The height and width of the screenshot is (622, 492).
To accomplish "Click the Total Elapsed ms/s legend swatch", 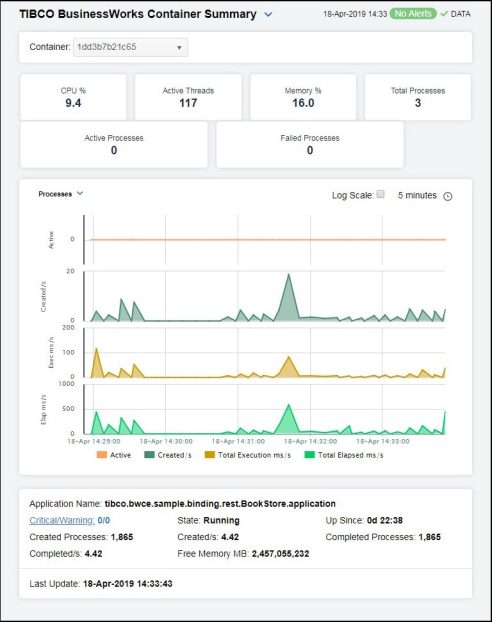I will 309,455.
